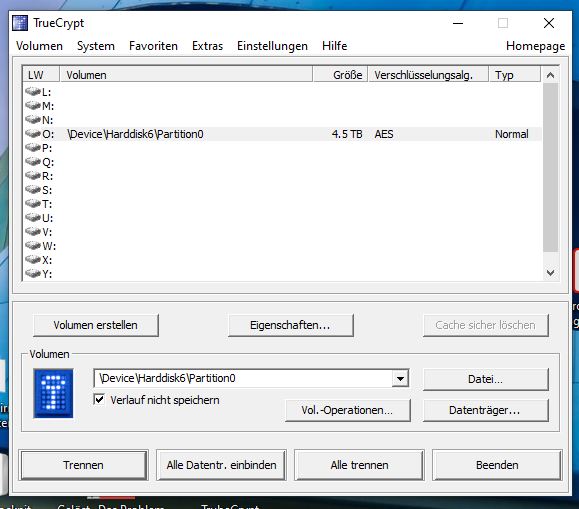Sort by the LW column header
This screenshot has width=579, height=509.
click(x=41, y=75)
